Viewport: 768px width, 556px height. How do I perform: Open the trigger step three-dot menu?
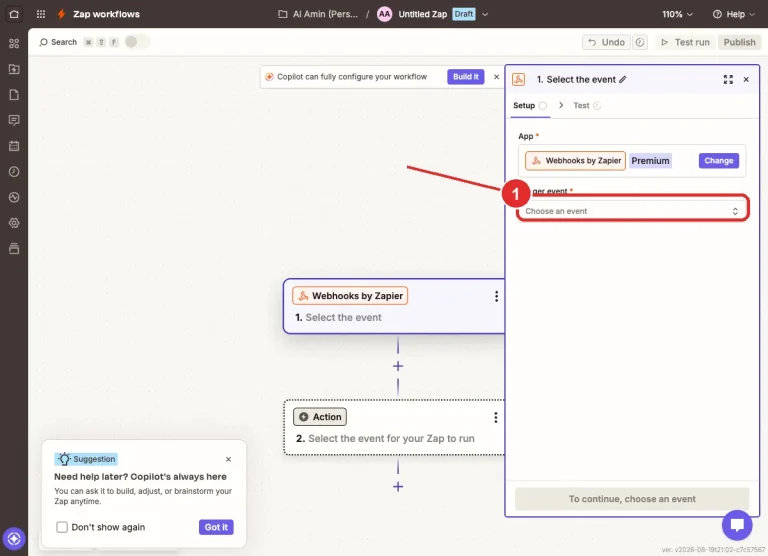[496, 296]
